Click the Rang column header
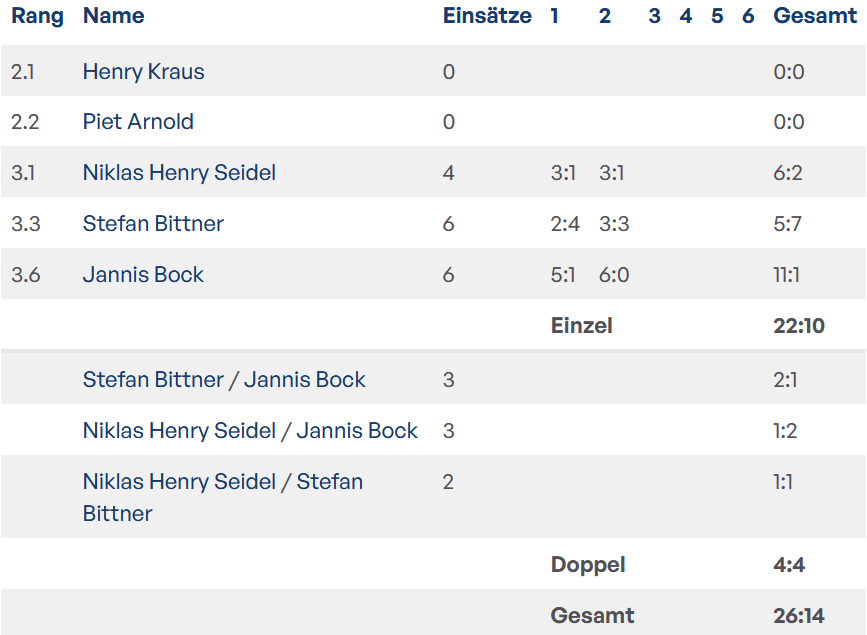 point(37,16)
